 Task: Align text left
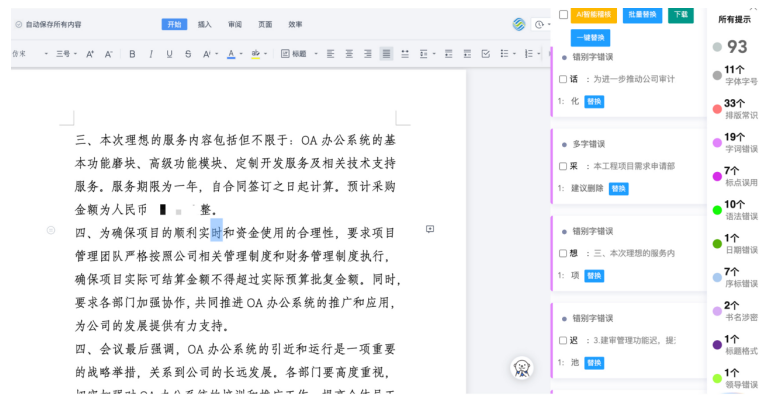pos(330,54)
